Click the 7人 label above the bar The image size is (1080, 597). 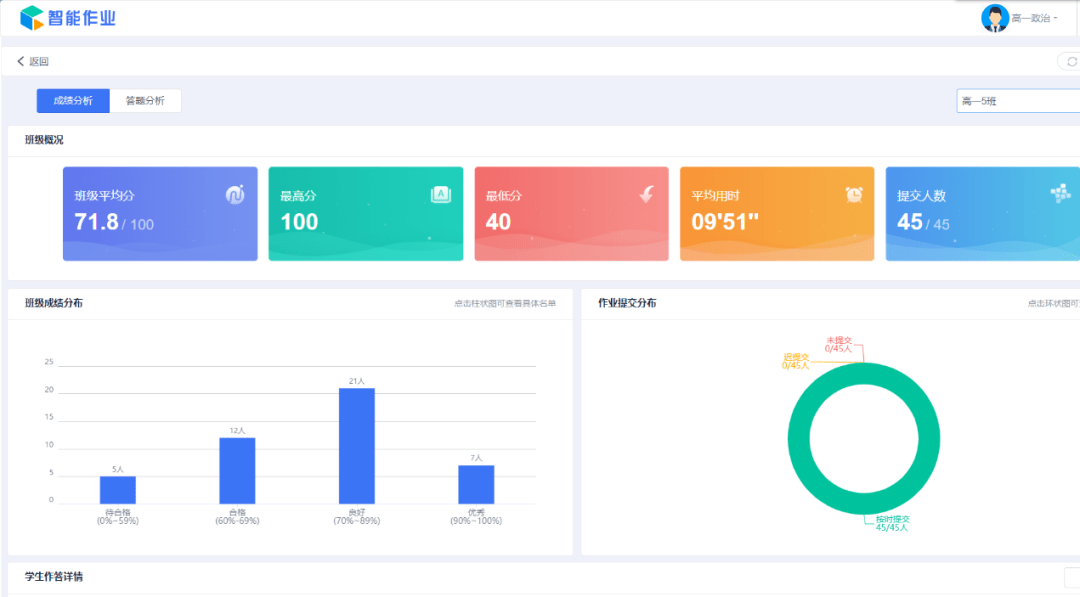tap(476, 458)
